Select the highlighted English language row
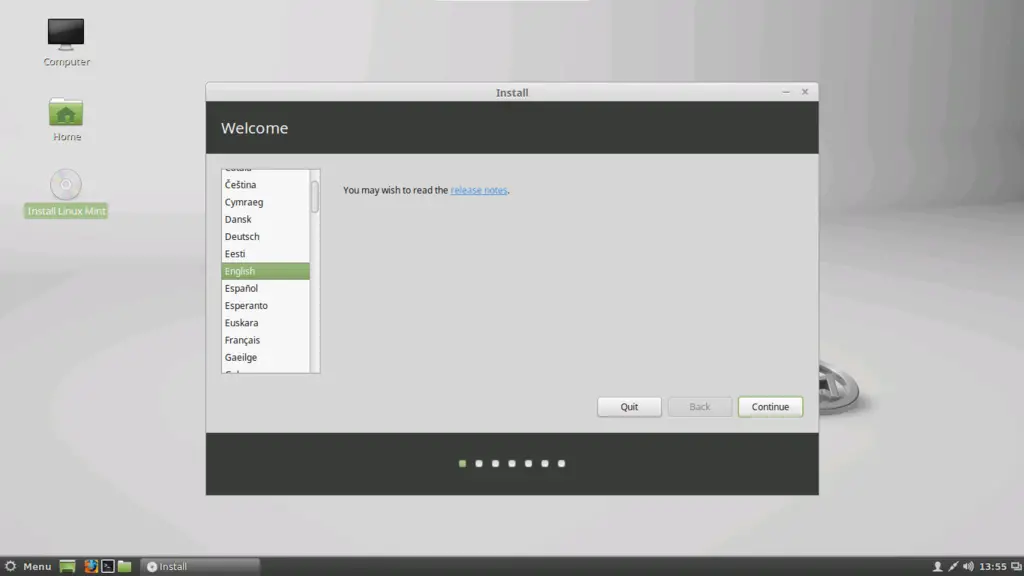 pyautogui.click(x=265, y=271)
